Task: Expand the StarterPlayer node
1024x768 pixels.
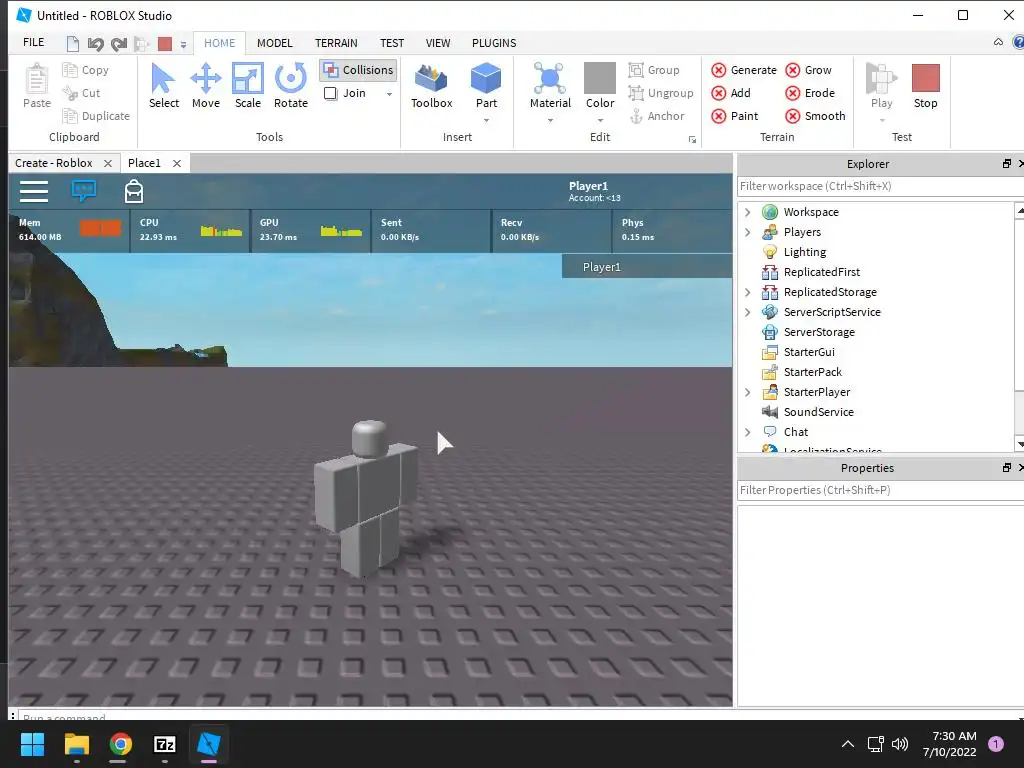Action: [x=748, y=392]
